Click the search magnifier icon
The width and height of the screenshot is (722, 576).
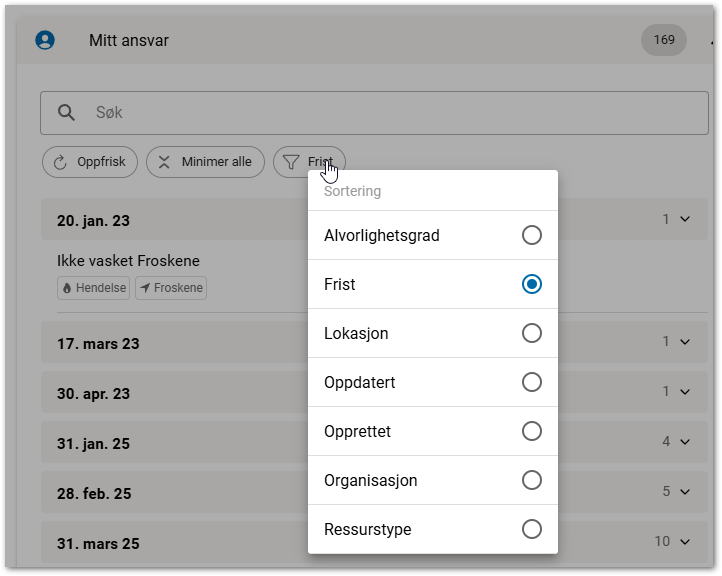tap(66, 113)
